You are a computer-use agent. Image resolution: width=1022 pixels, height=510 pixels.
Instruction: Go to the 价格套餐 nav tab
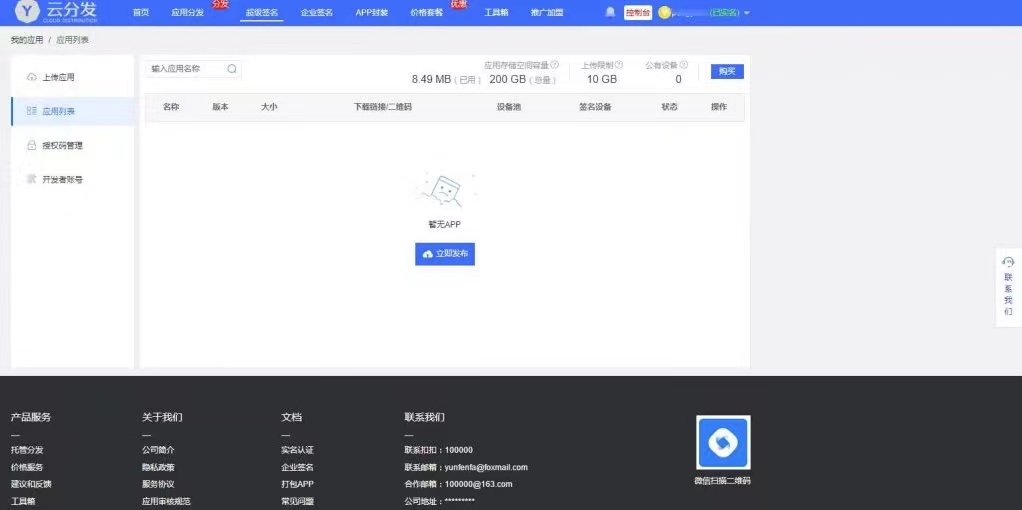coord(429,13)
